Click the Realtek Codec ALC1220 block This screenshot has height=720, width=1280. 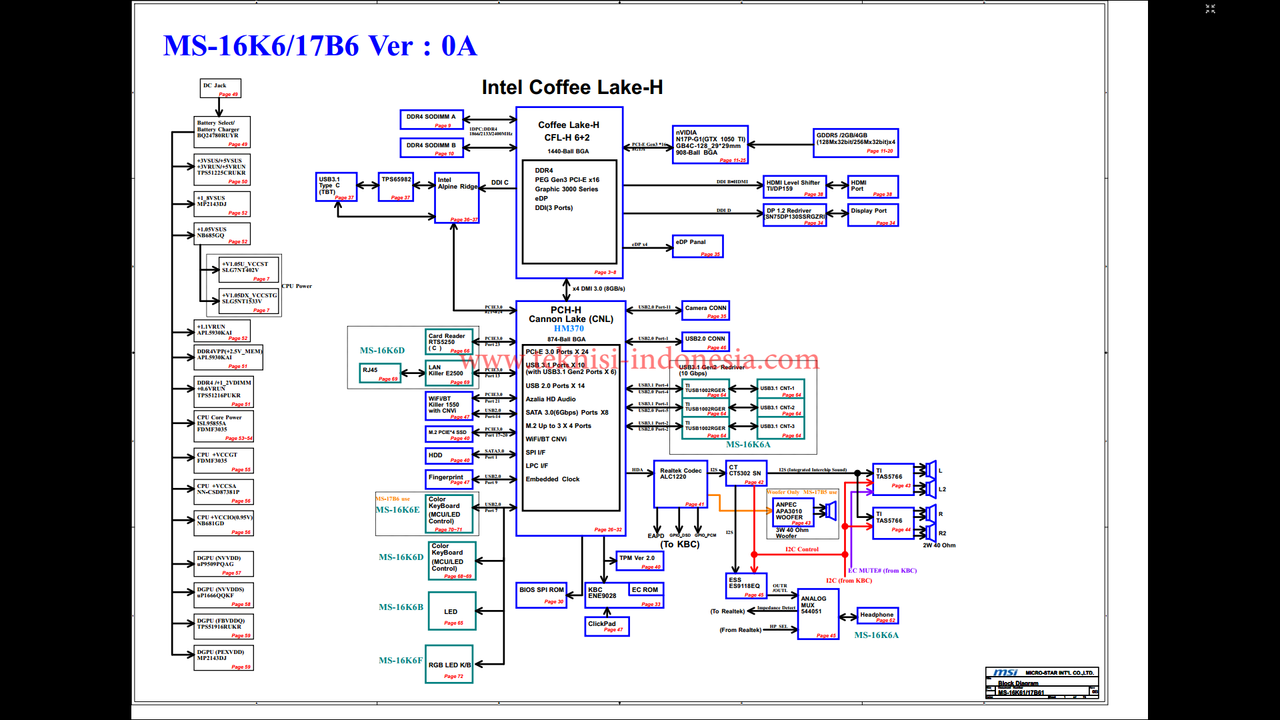coord(680,485)
